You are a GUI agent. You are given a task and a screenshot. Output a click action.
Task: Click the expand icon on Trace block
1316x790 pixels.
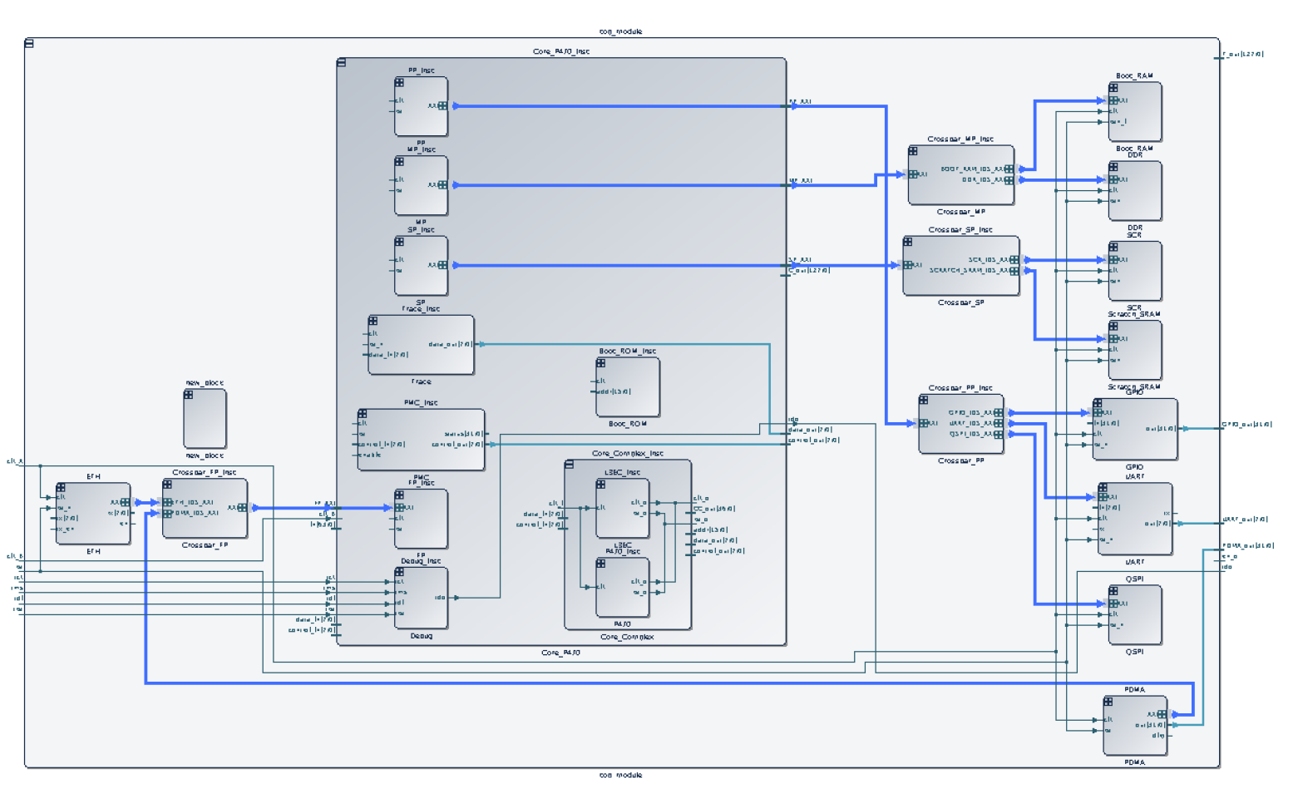click(375, 322)
